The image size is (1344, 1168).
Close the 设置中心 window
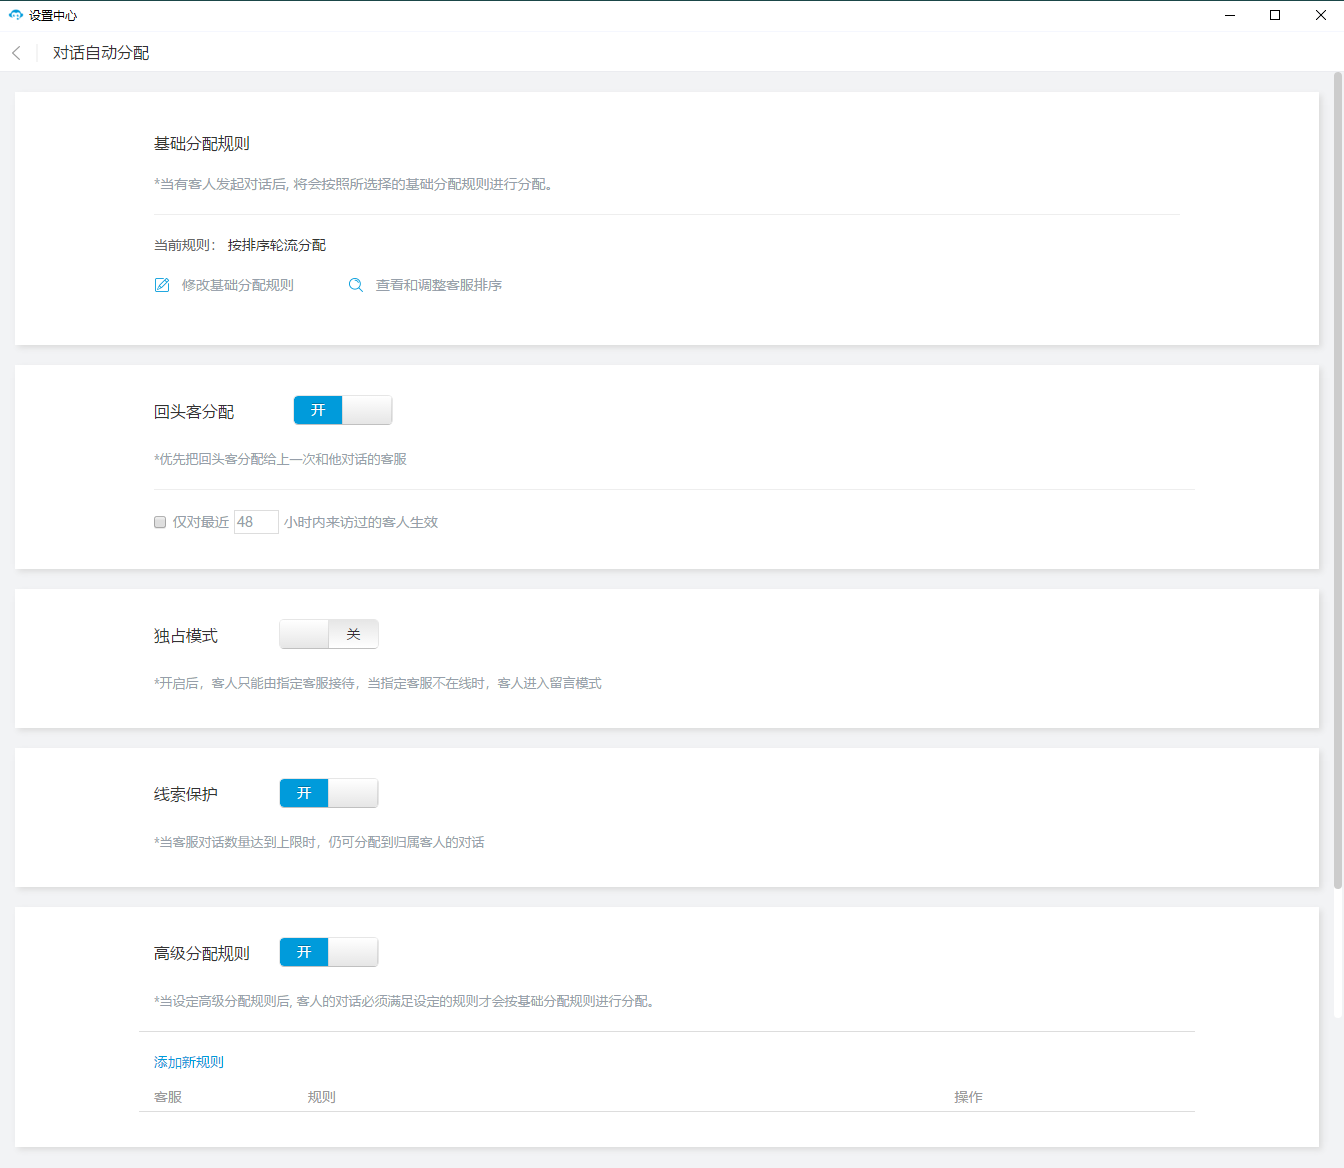click(x=1320, y=15)
